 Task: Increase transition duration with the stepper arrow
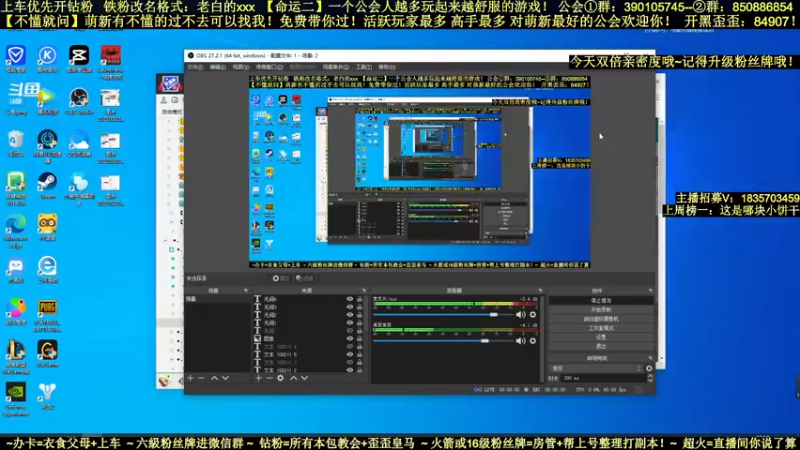(x=650, y=376)
